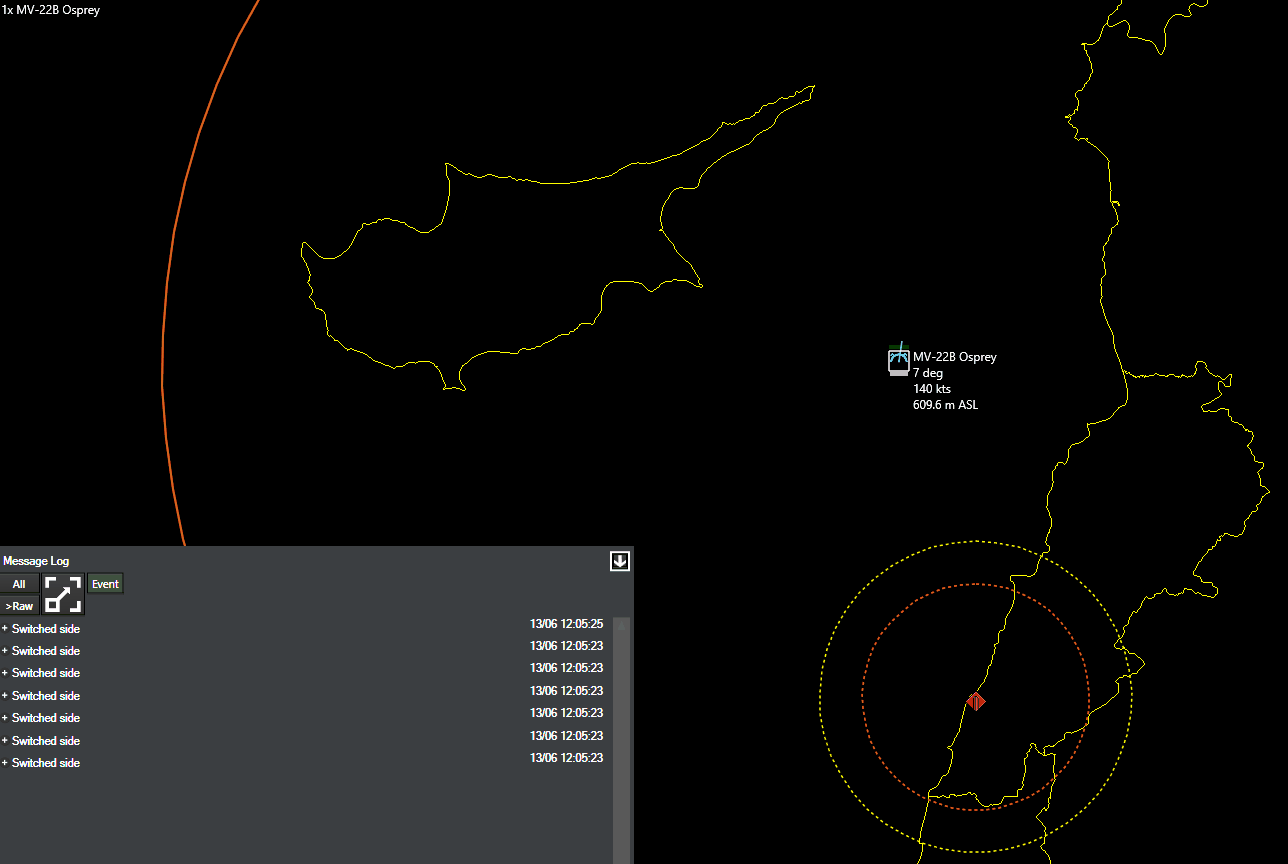Click the Message Log panel title
The width and height of the screenshot is (1288, 864).
pyautogui.click(x=36, y=561)
